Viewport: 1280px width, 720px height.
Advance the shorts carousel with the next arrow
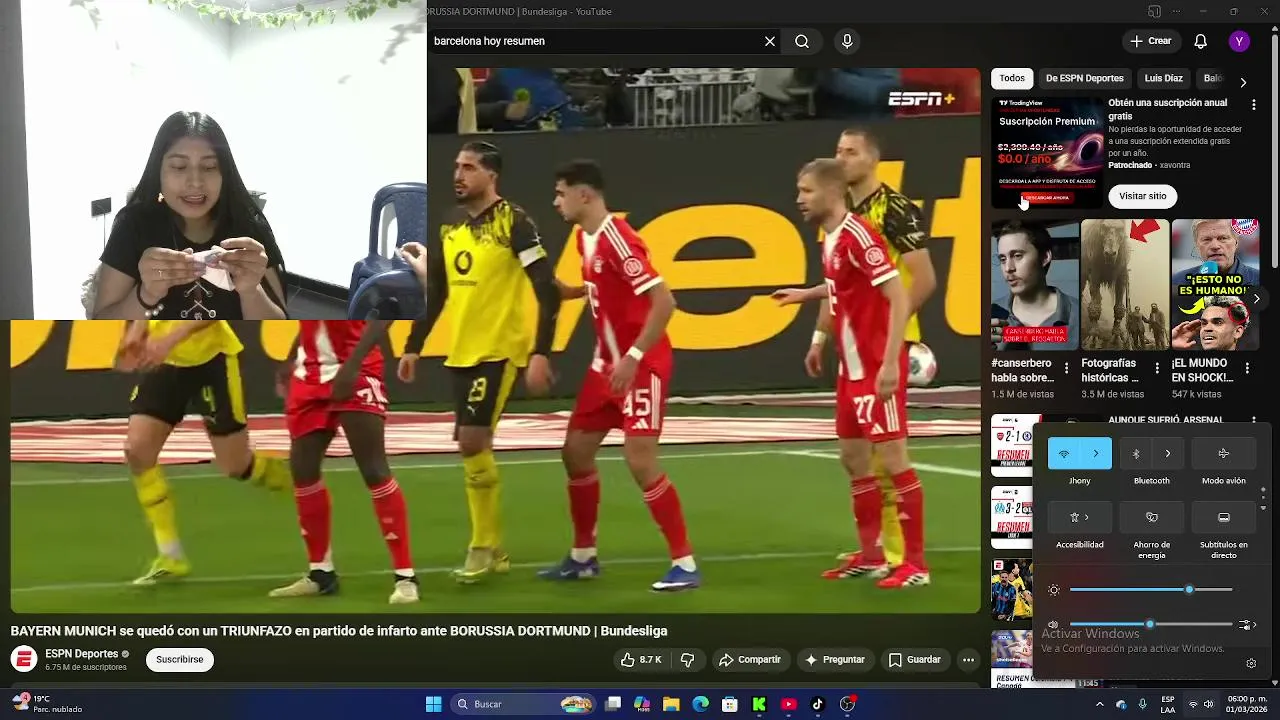click(1256, 299)
